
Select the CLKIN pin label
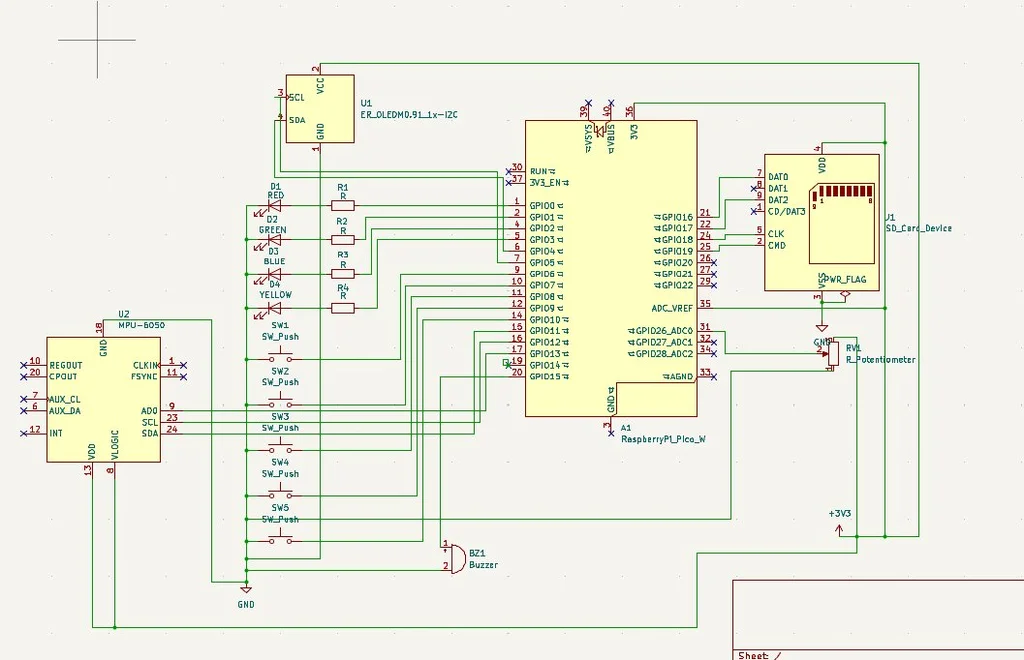click(x=146, y=365)
